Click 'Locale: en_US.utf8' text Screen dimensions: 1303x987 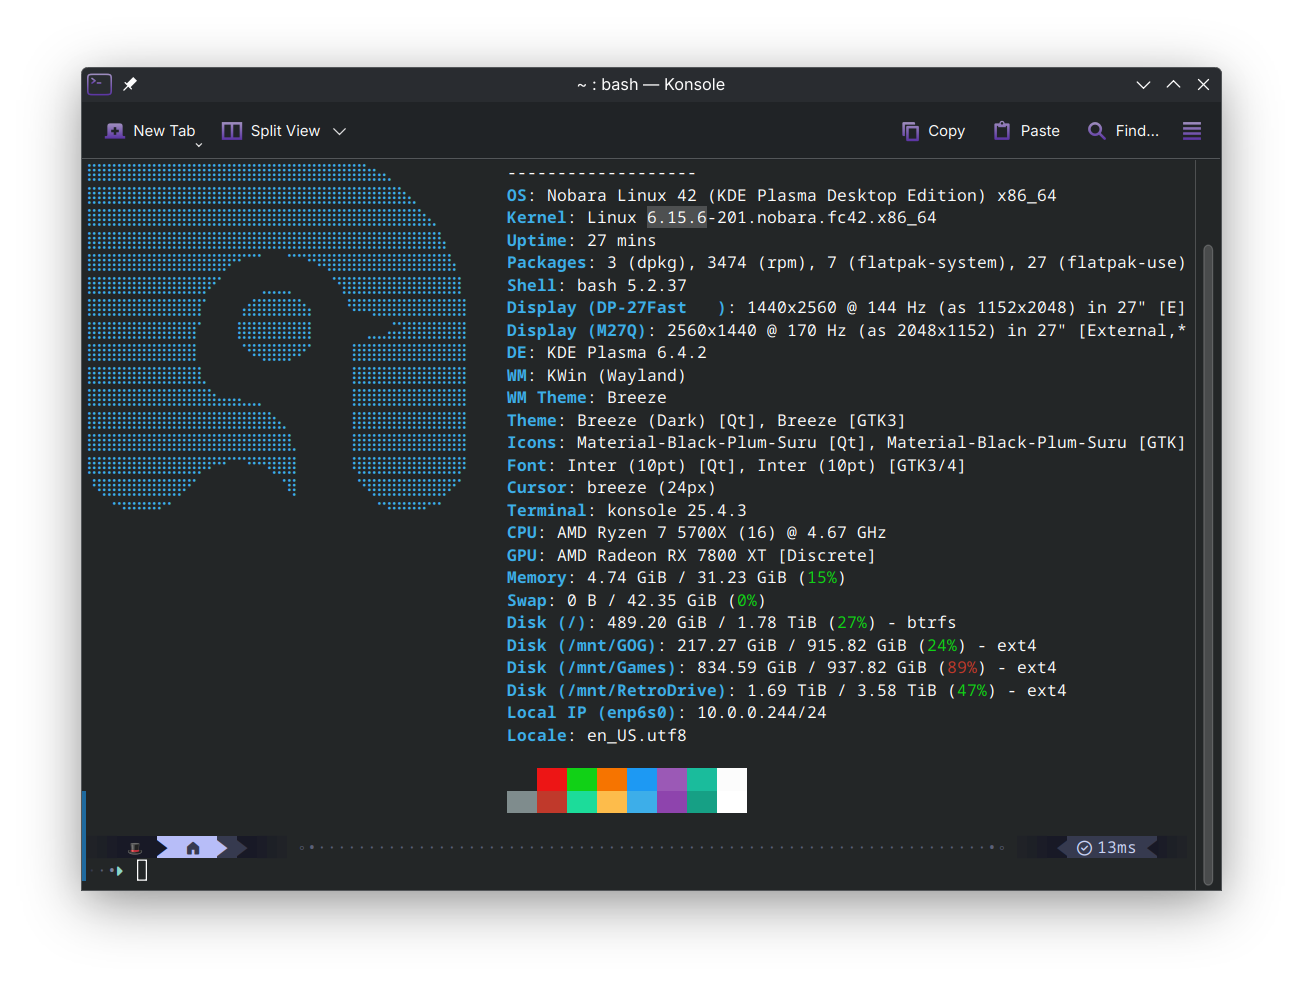[597, 735]
